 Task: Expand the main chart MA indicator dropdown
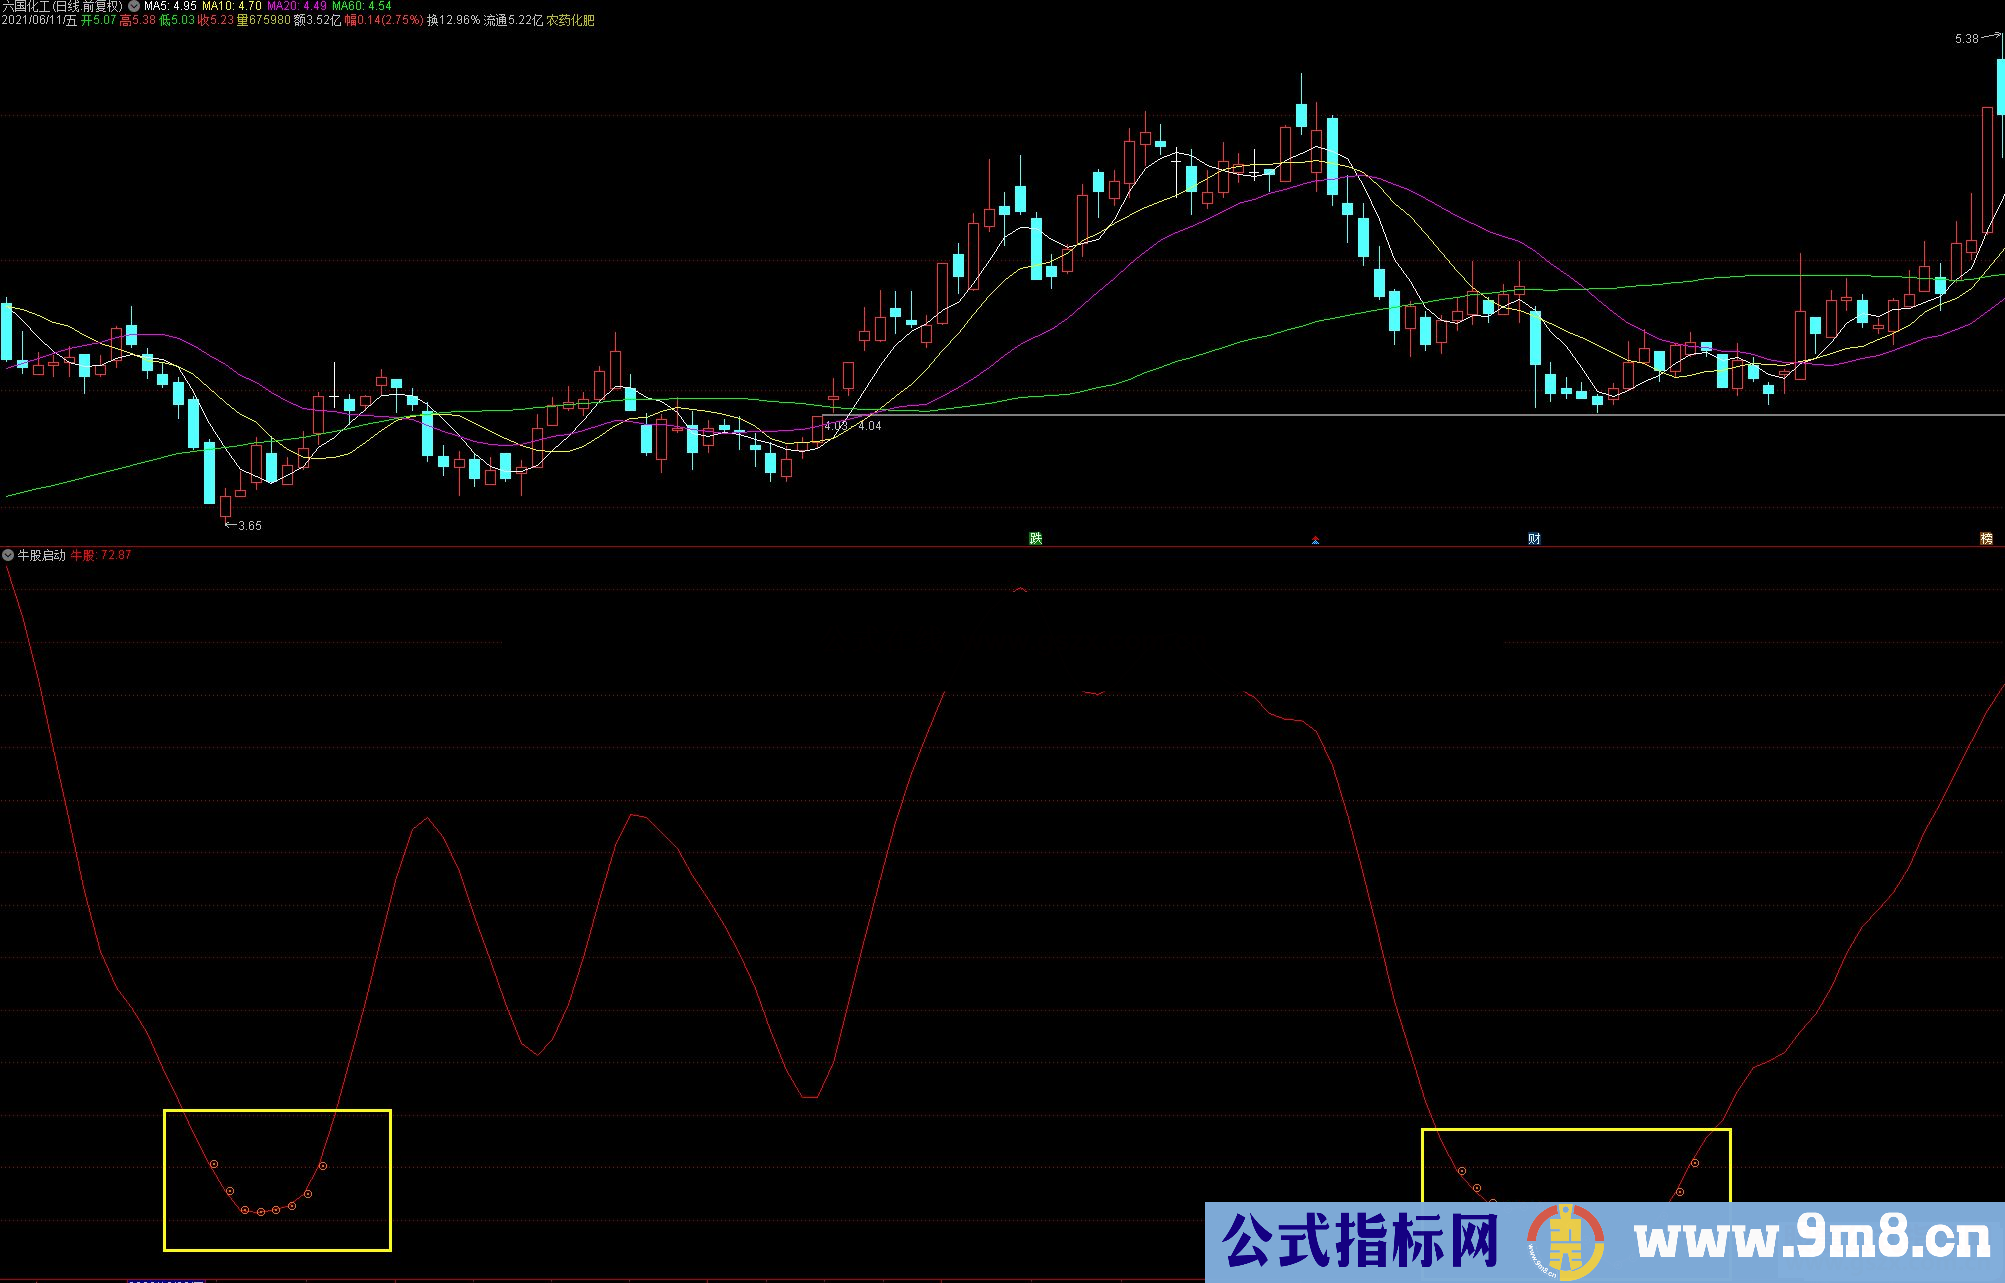click(134, 6)
